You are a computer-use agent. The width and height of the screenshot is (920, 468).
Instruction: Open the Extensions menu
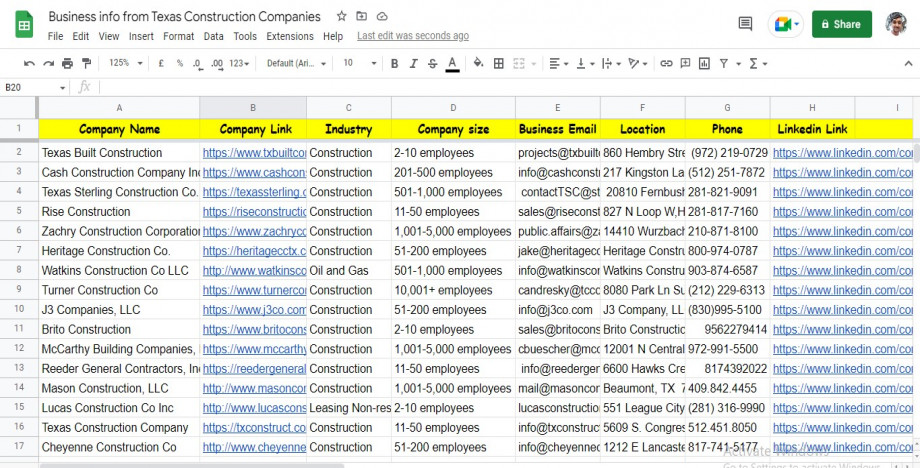[289, 36]
